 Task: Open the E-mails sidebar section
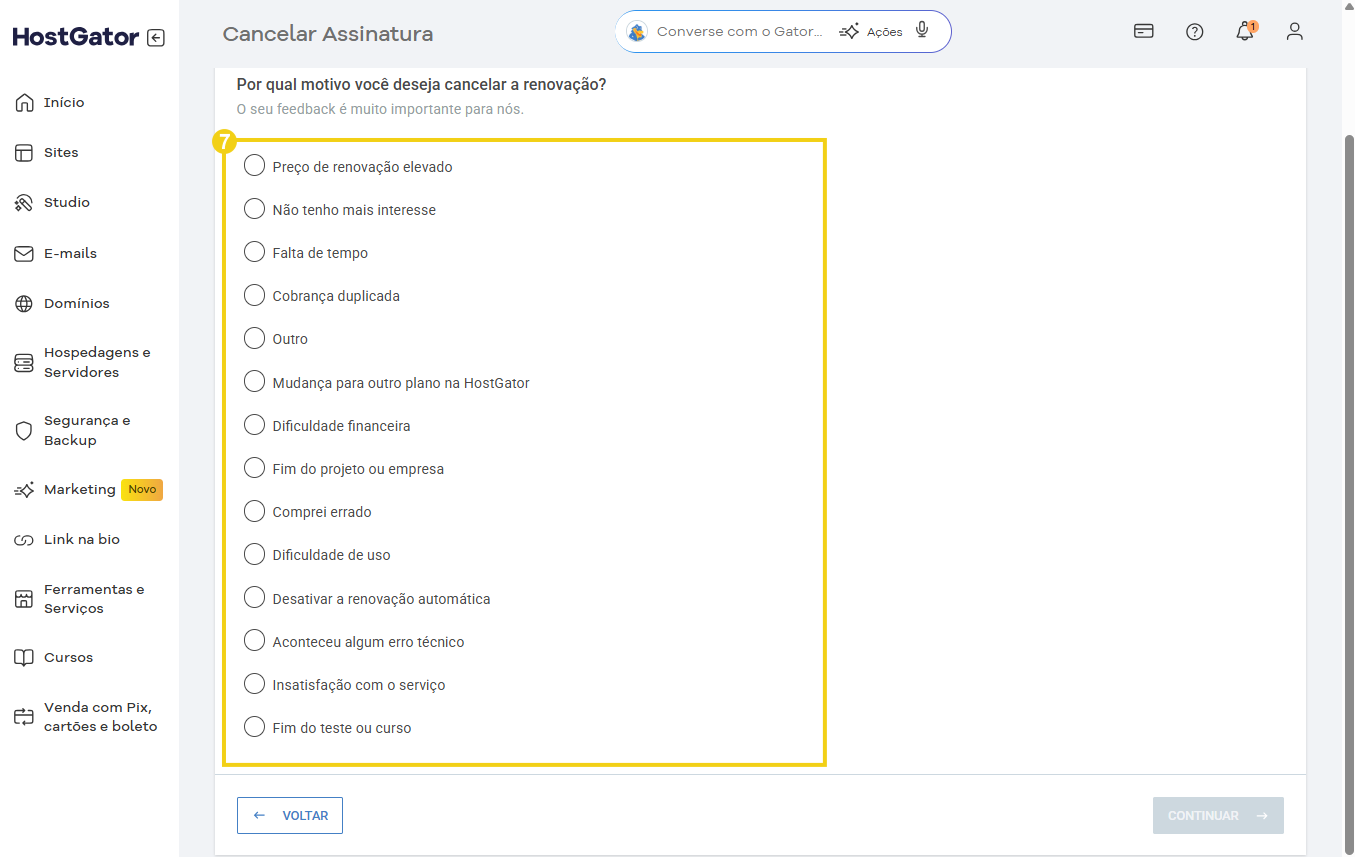pyautogui.click(x=70, y=253)
